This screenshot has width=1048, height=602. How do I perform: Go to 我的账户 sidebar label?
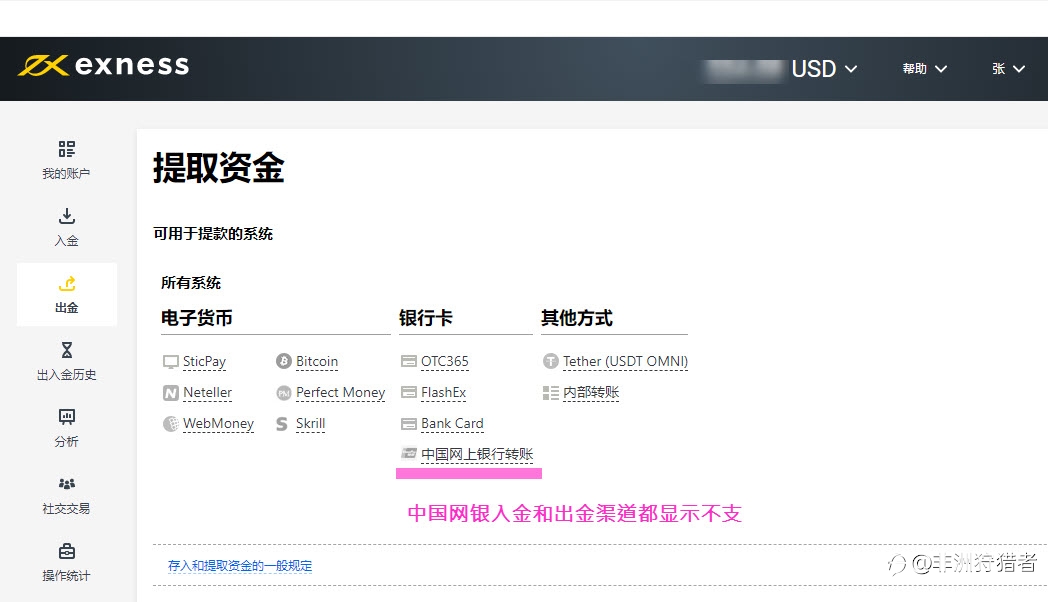click(x=66, y=174)
